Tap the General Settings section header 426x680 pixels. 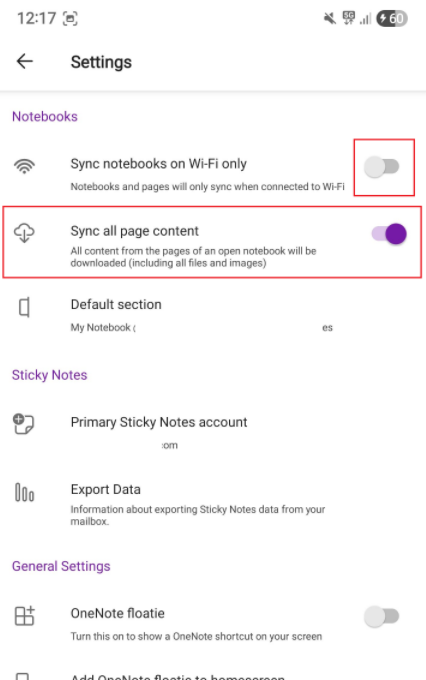[x=61, y=566]
